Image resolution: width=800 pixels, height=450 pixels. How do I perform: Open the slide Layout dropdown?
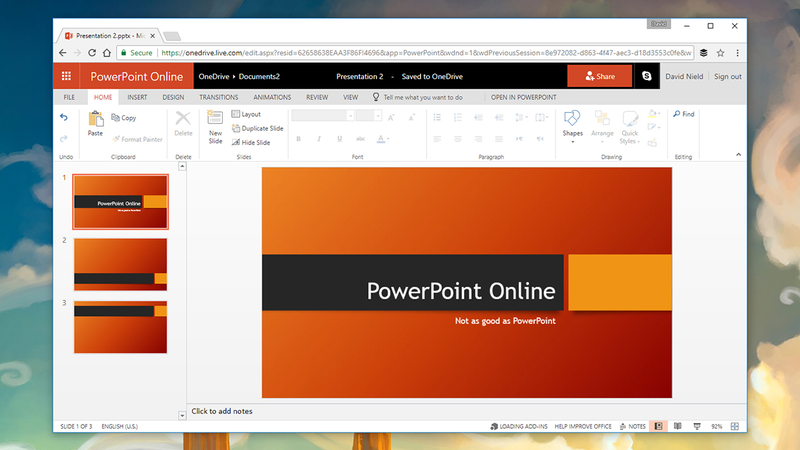(x=246, y=114)
